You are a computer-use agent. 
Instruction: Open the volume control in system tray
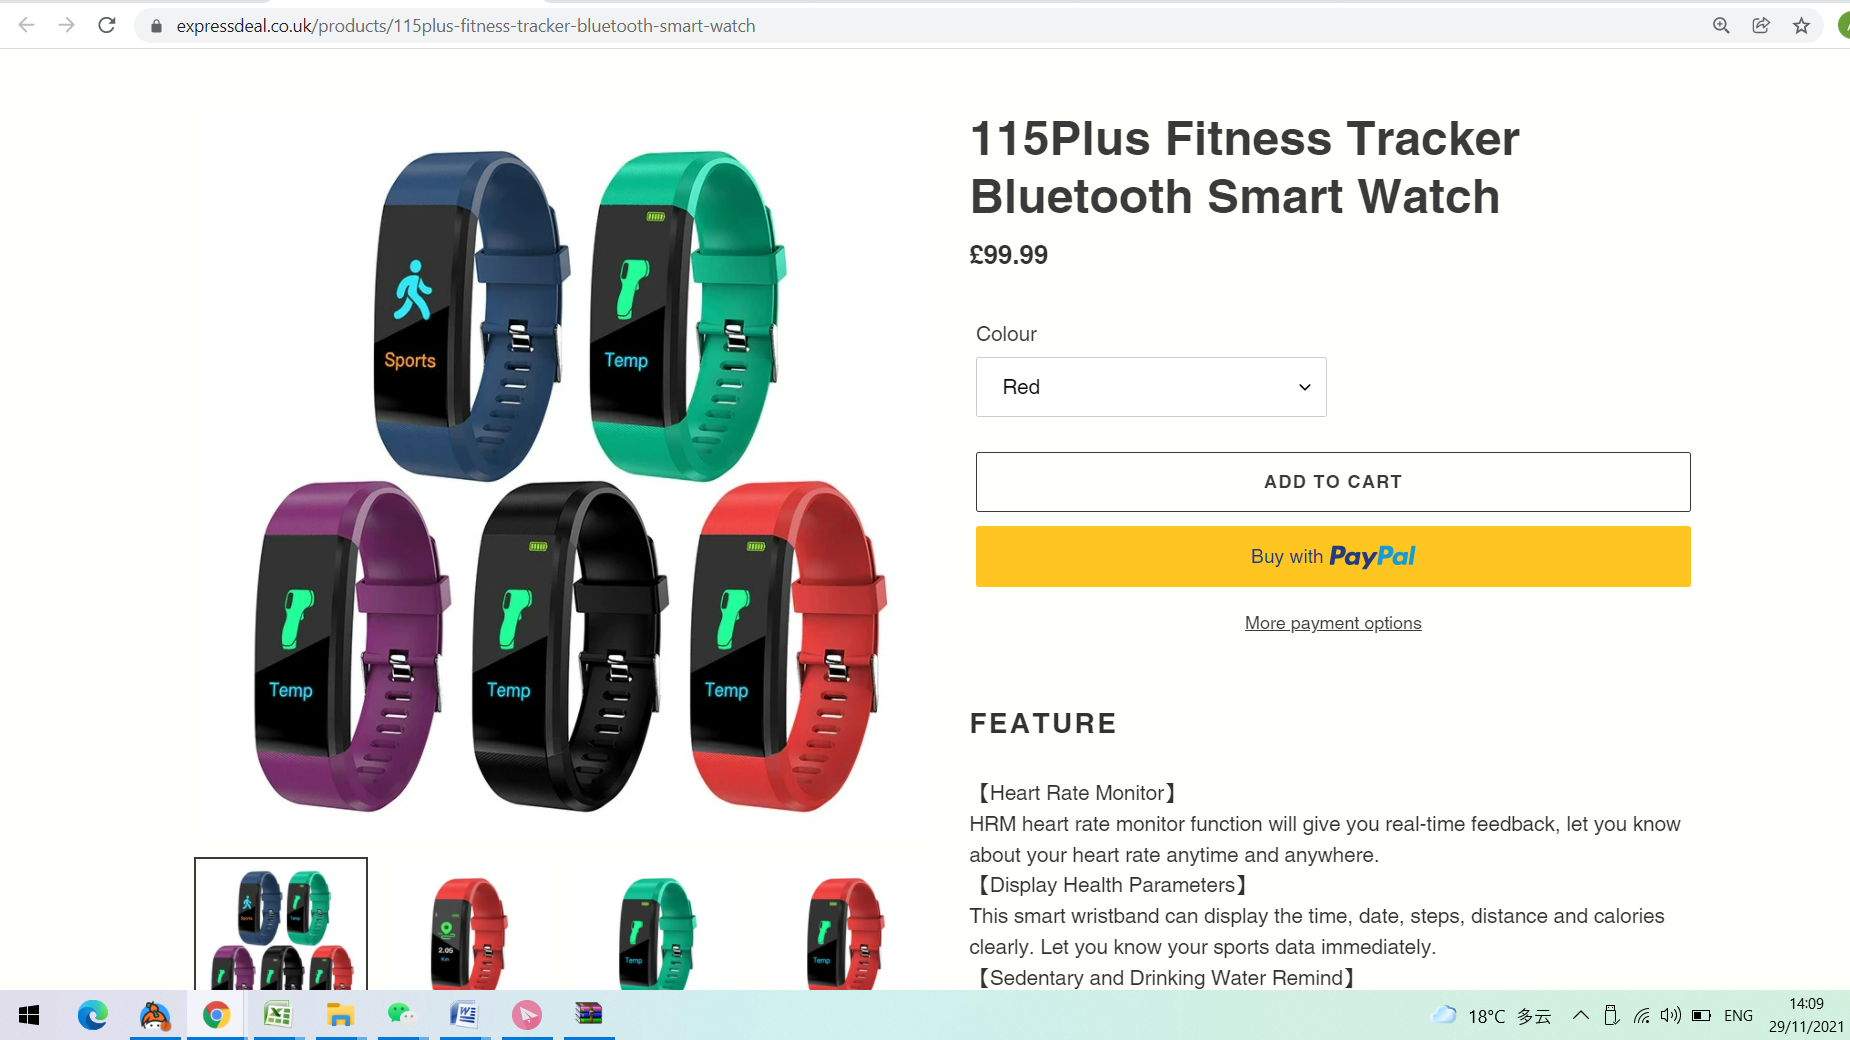(1670, 1015)
